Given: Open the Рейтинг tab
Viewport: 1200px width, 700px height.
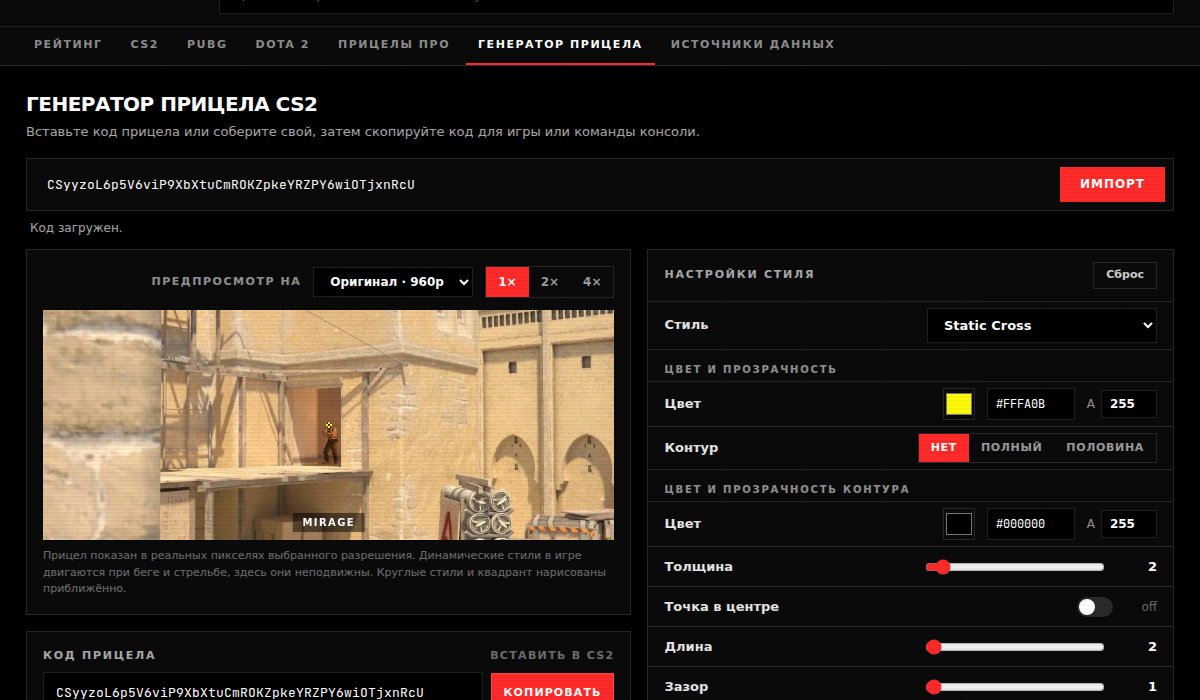Looking at the screenshot, I should pyautogui.click(x=68, y=44).
